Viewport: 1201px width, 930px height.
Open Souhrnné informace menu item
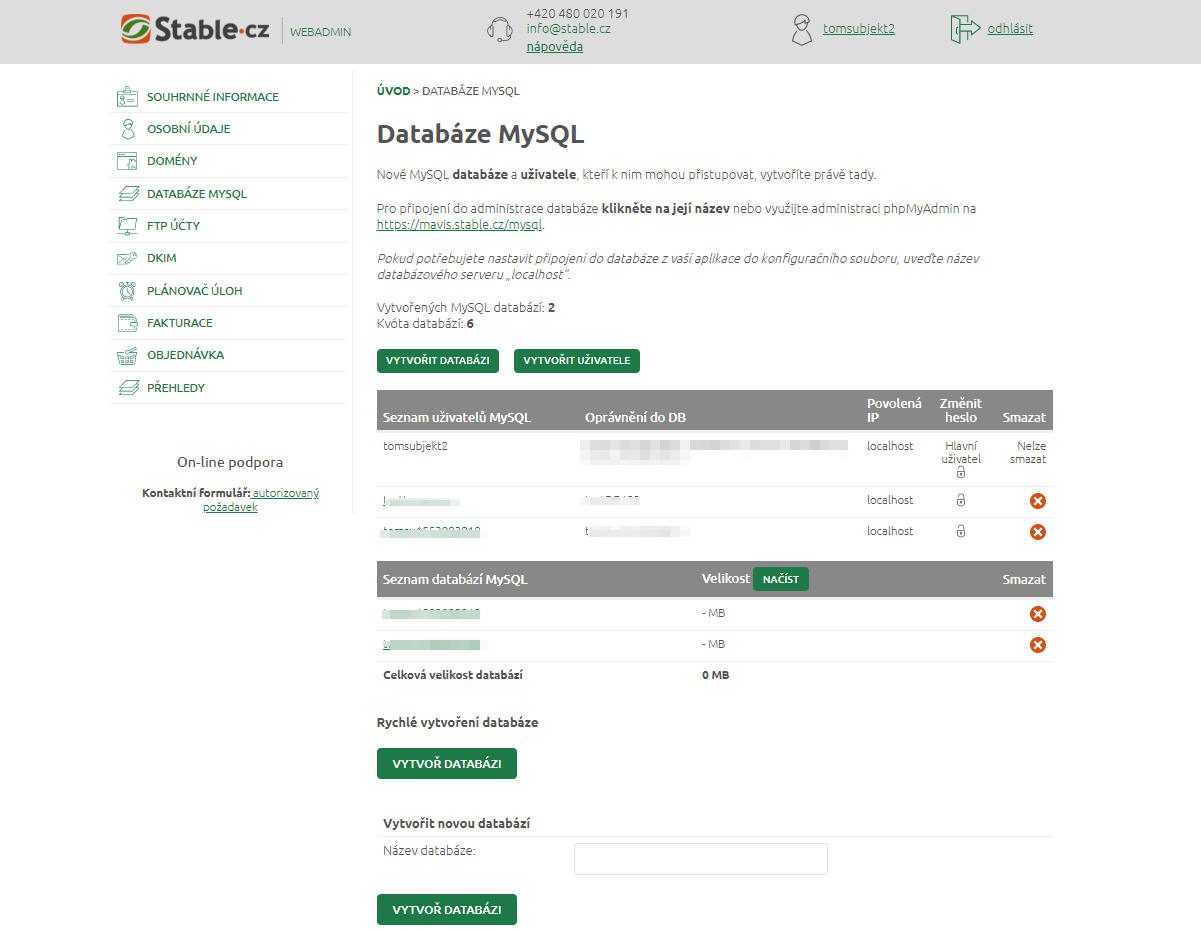click(213, 97)
